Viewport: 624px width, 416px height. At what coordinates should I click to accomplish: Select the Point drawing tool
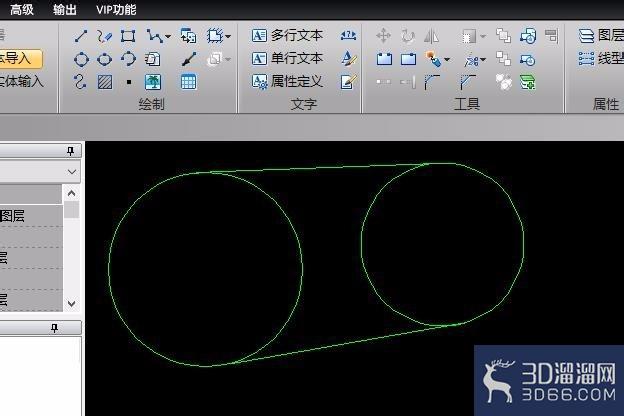(129, 82)
